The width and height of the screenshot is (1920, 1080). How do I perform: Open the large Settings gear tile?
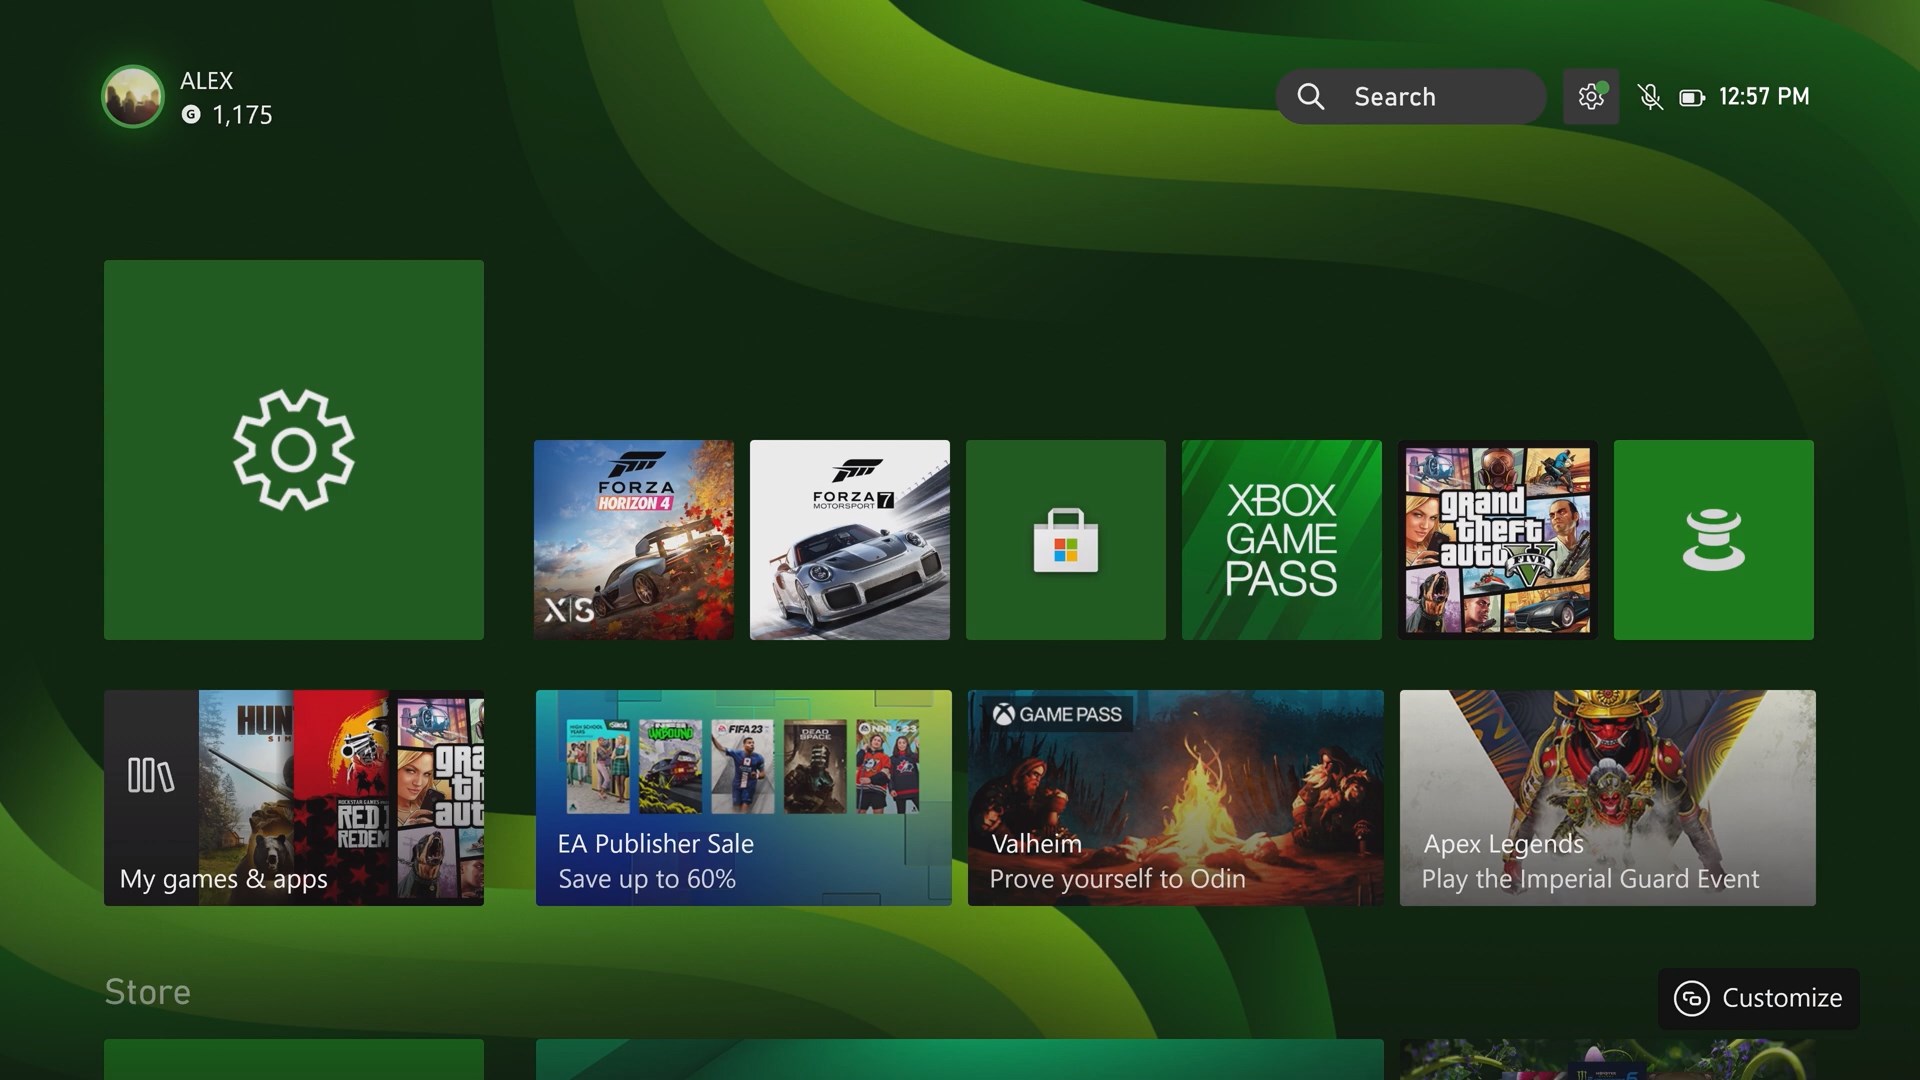[x=294, y=450]
